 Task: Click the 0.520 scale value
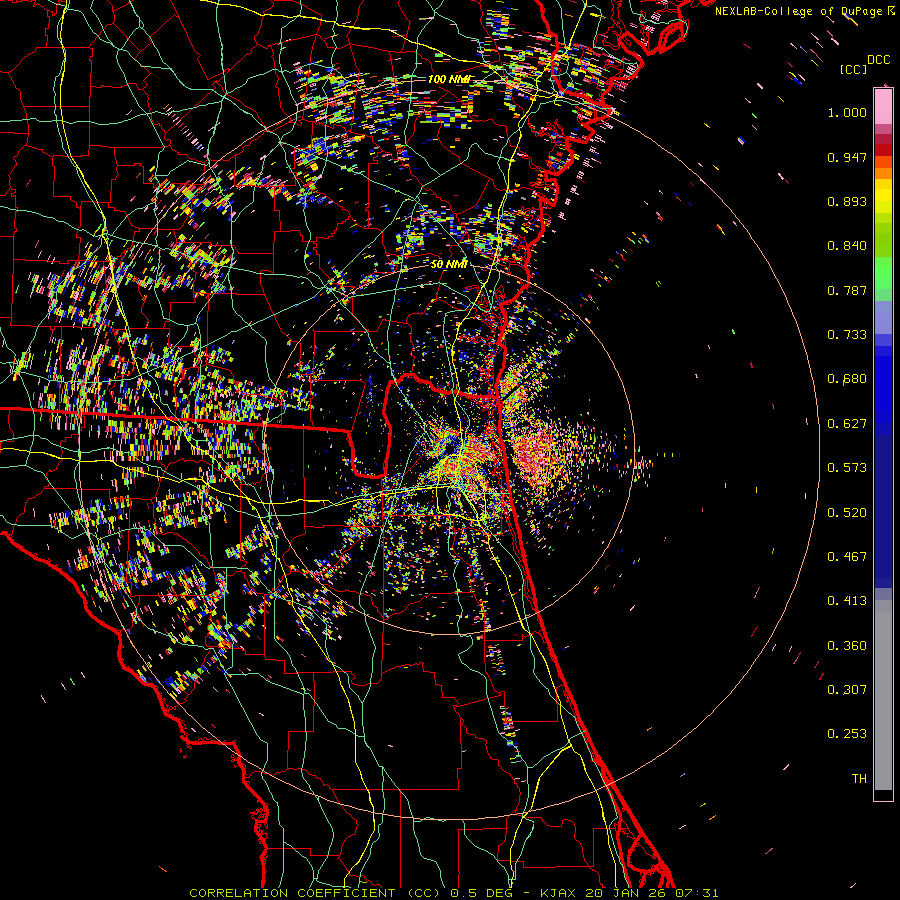tap(847, 513)
